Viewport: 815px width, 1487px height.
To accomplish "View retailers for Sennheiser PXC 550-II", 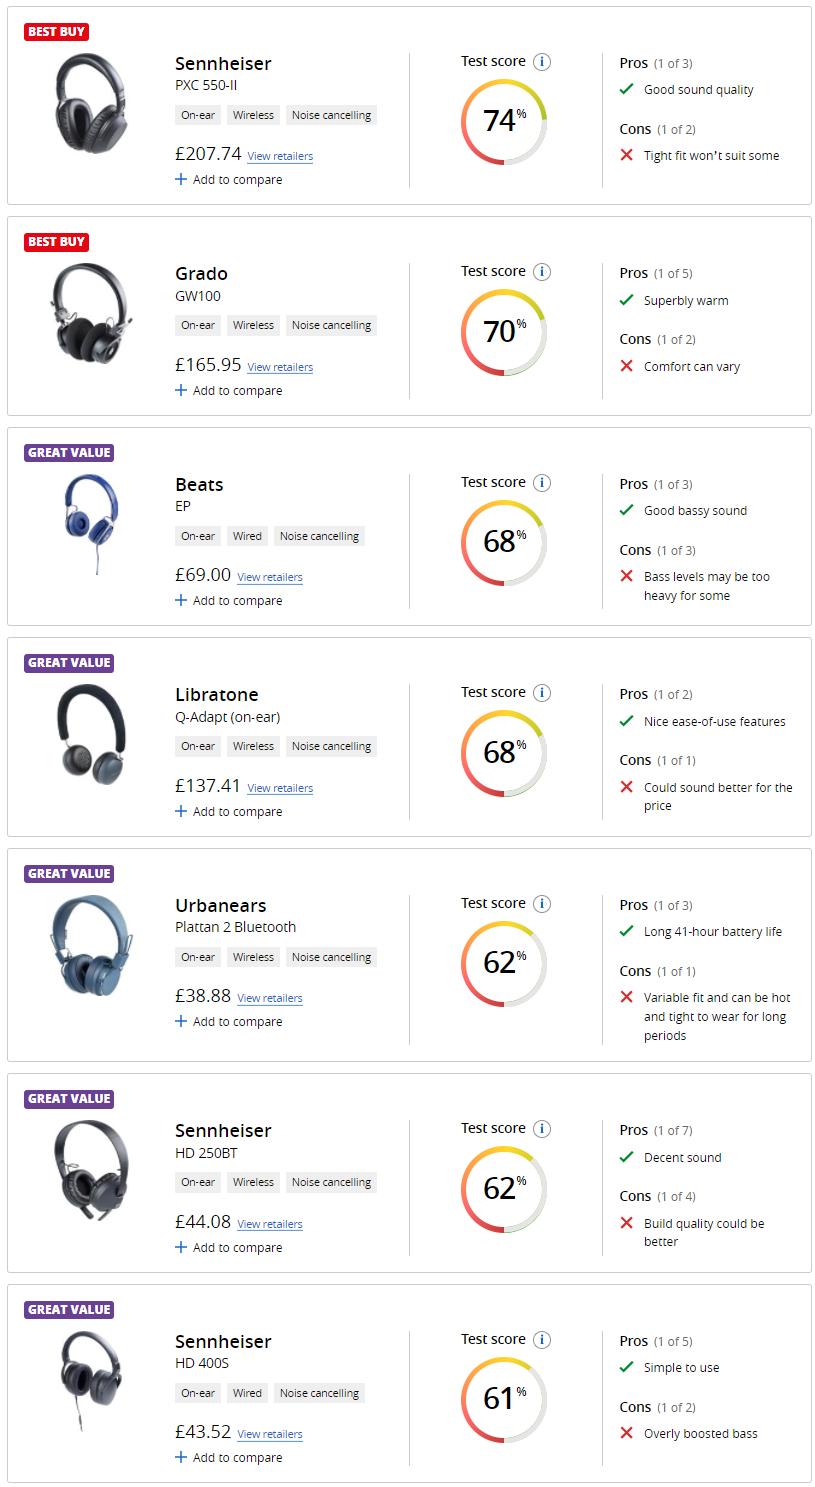I will (x=280, y=157).
